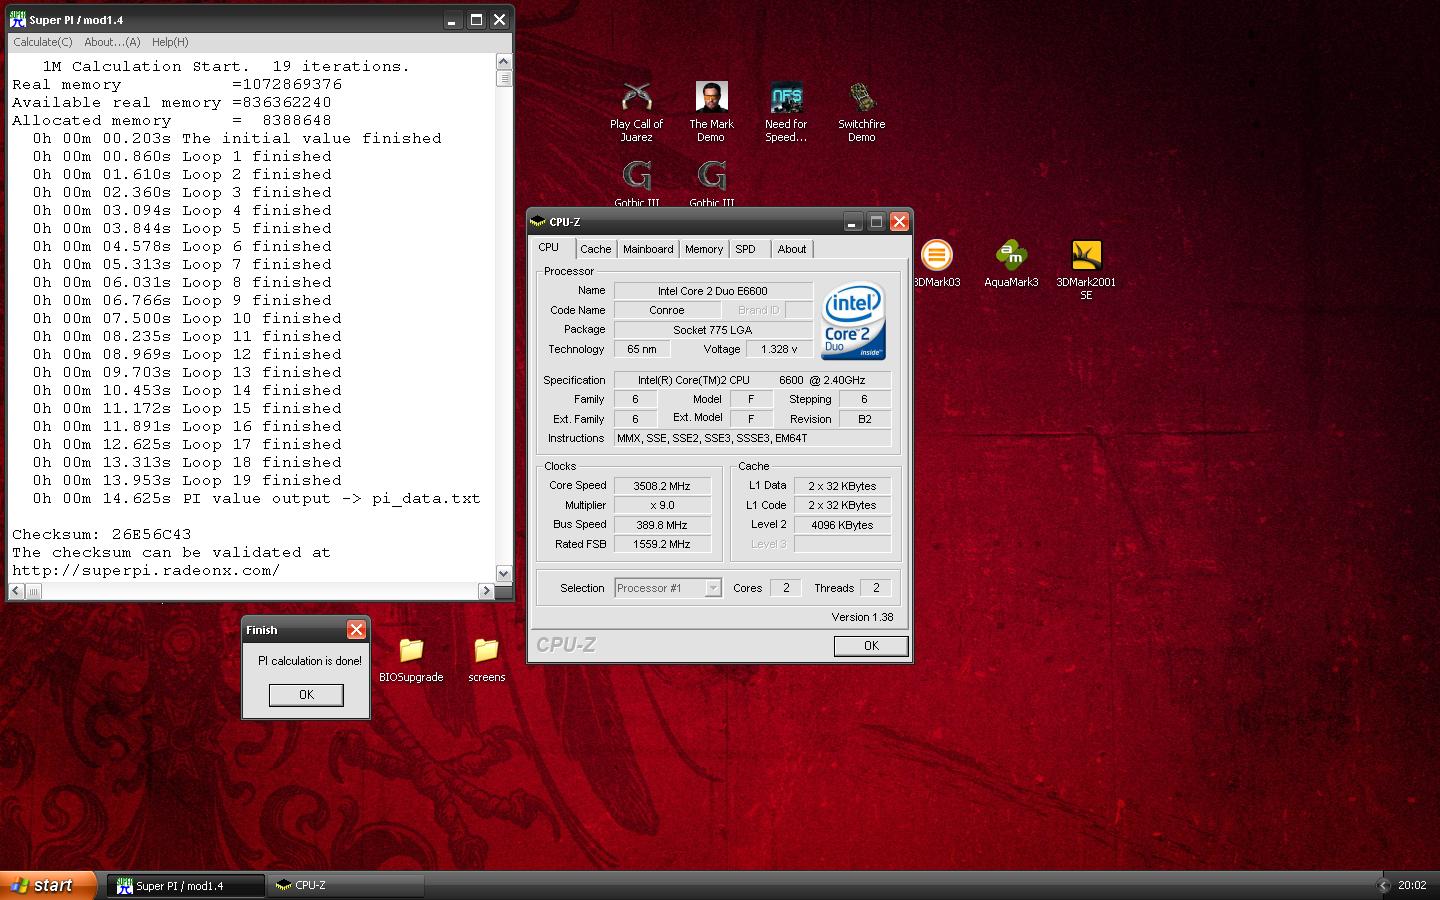This screenshot has width=1440, height=900.
Task: Open the Calculate(C) menu in Super PI
Action: pyautogui.click(x=42, y=42)
